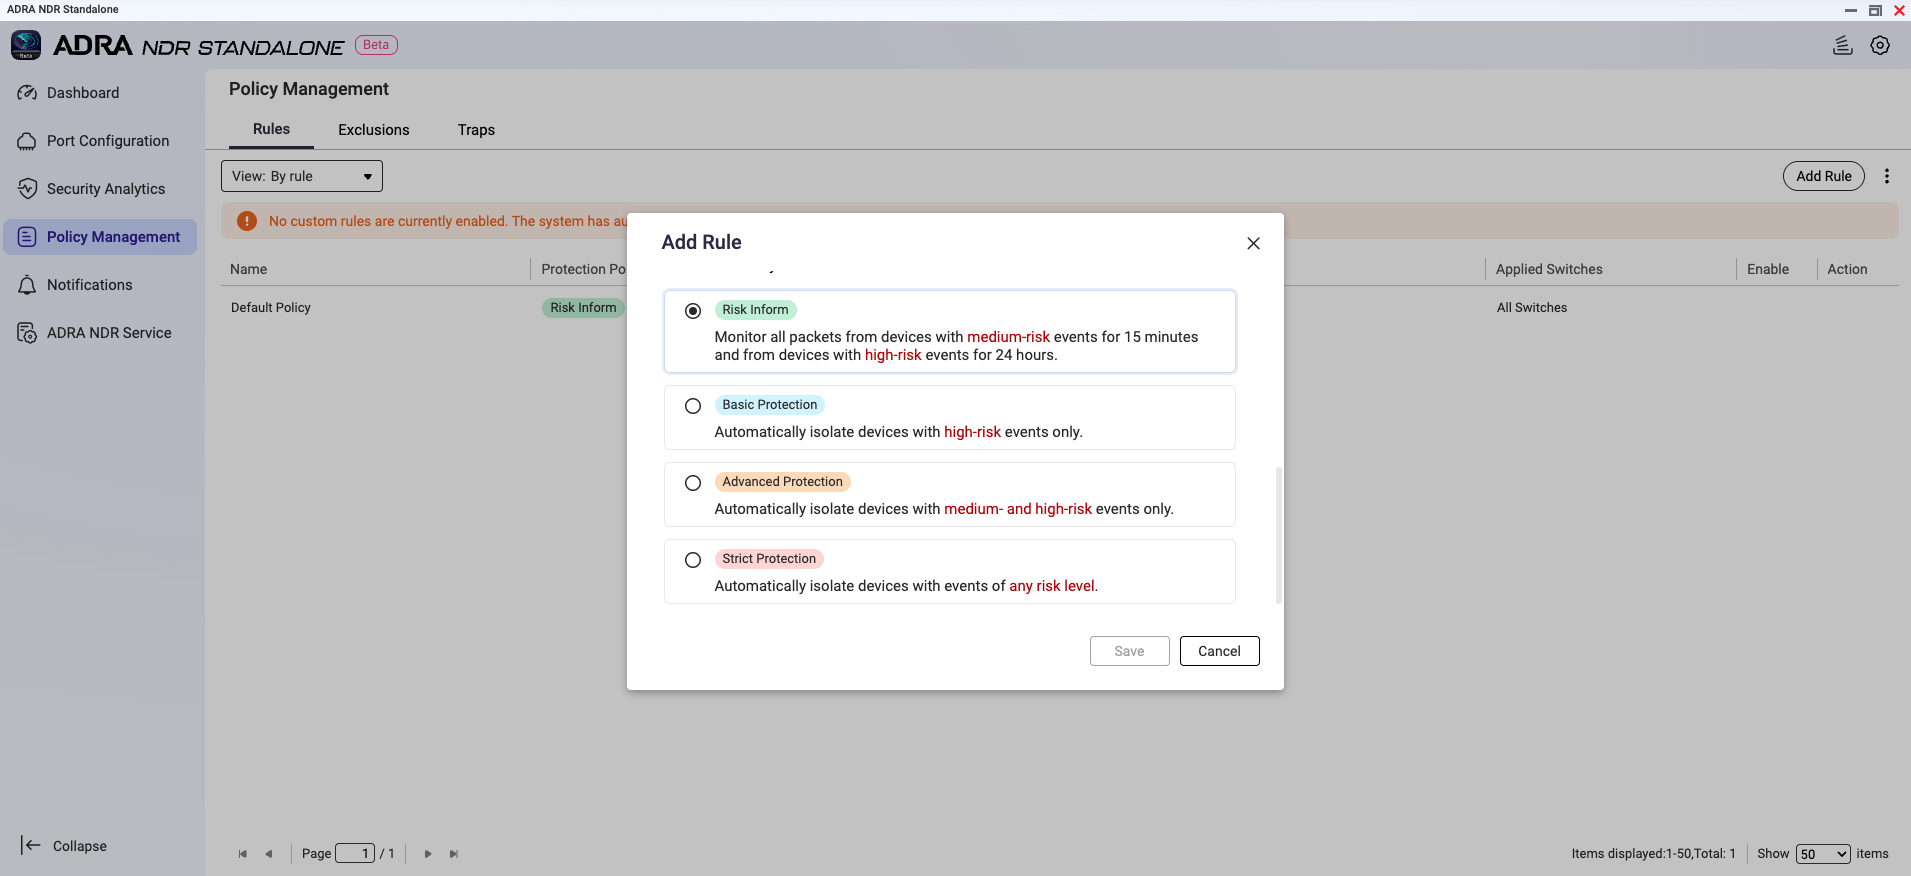Click the Add Rule dialog scrollbar
Image resolution: width=1911 pixels, height=876 pixels.
(x=1278, y=535)
